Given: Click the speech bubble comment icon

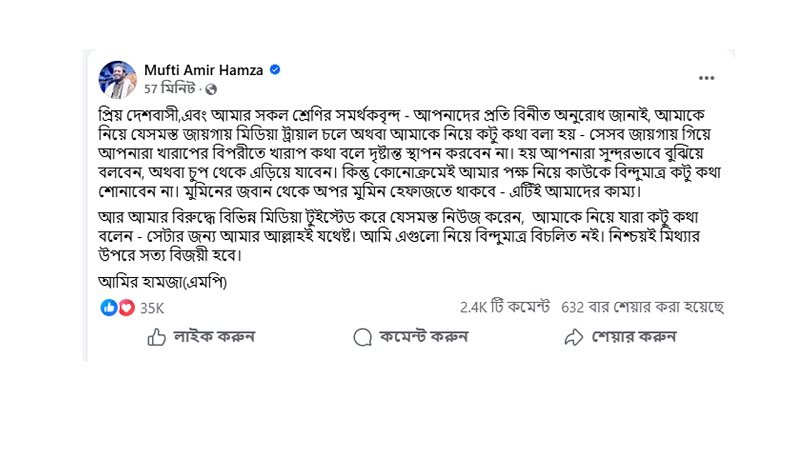Looking at the screenshot, I should pos(362,338).
